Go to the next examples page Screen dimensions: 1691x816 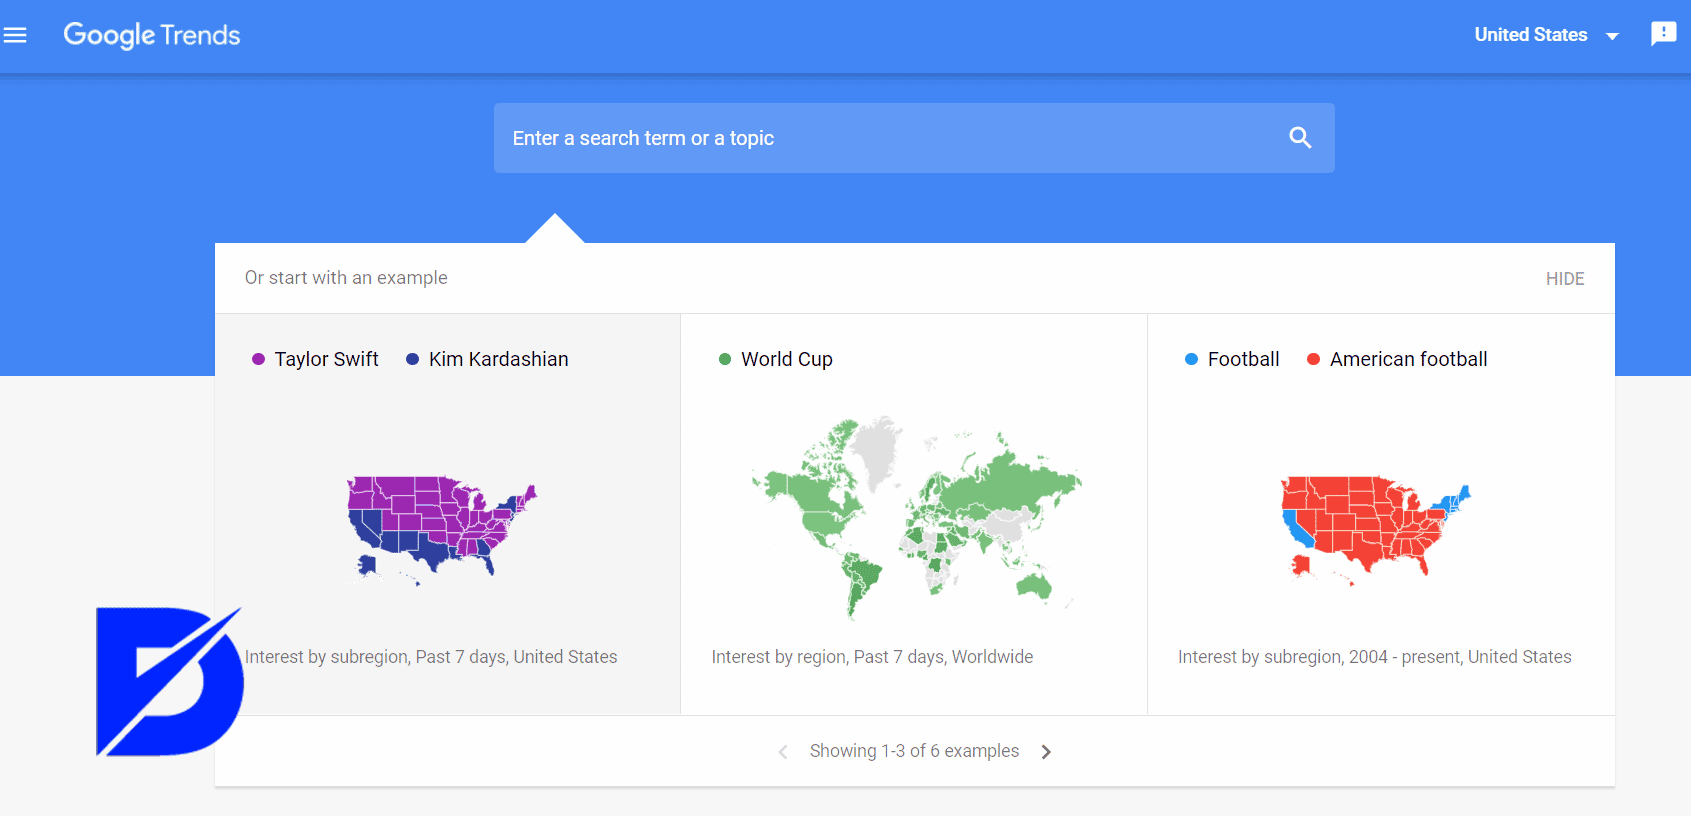point(1046,752)
